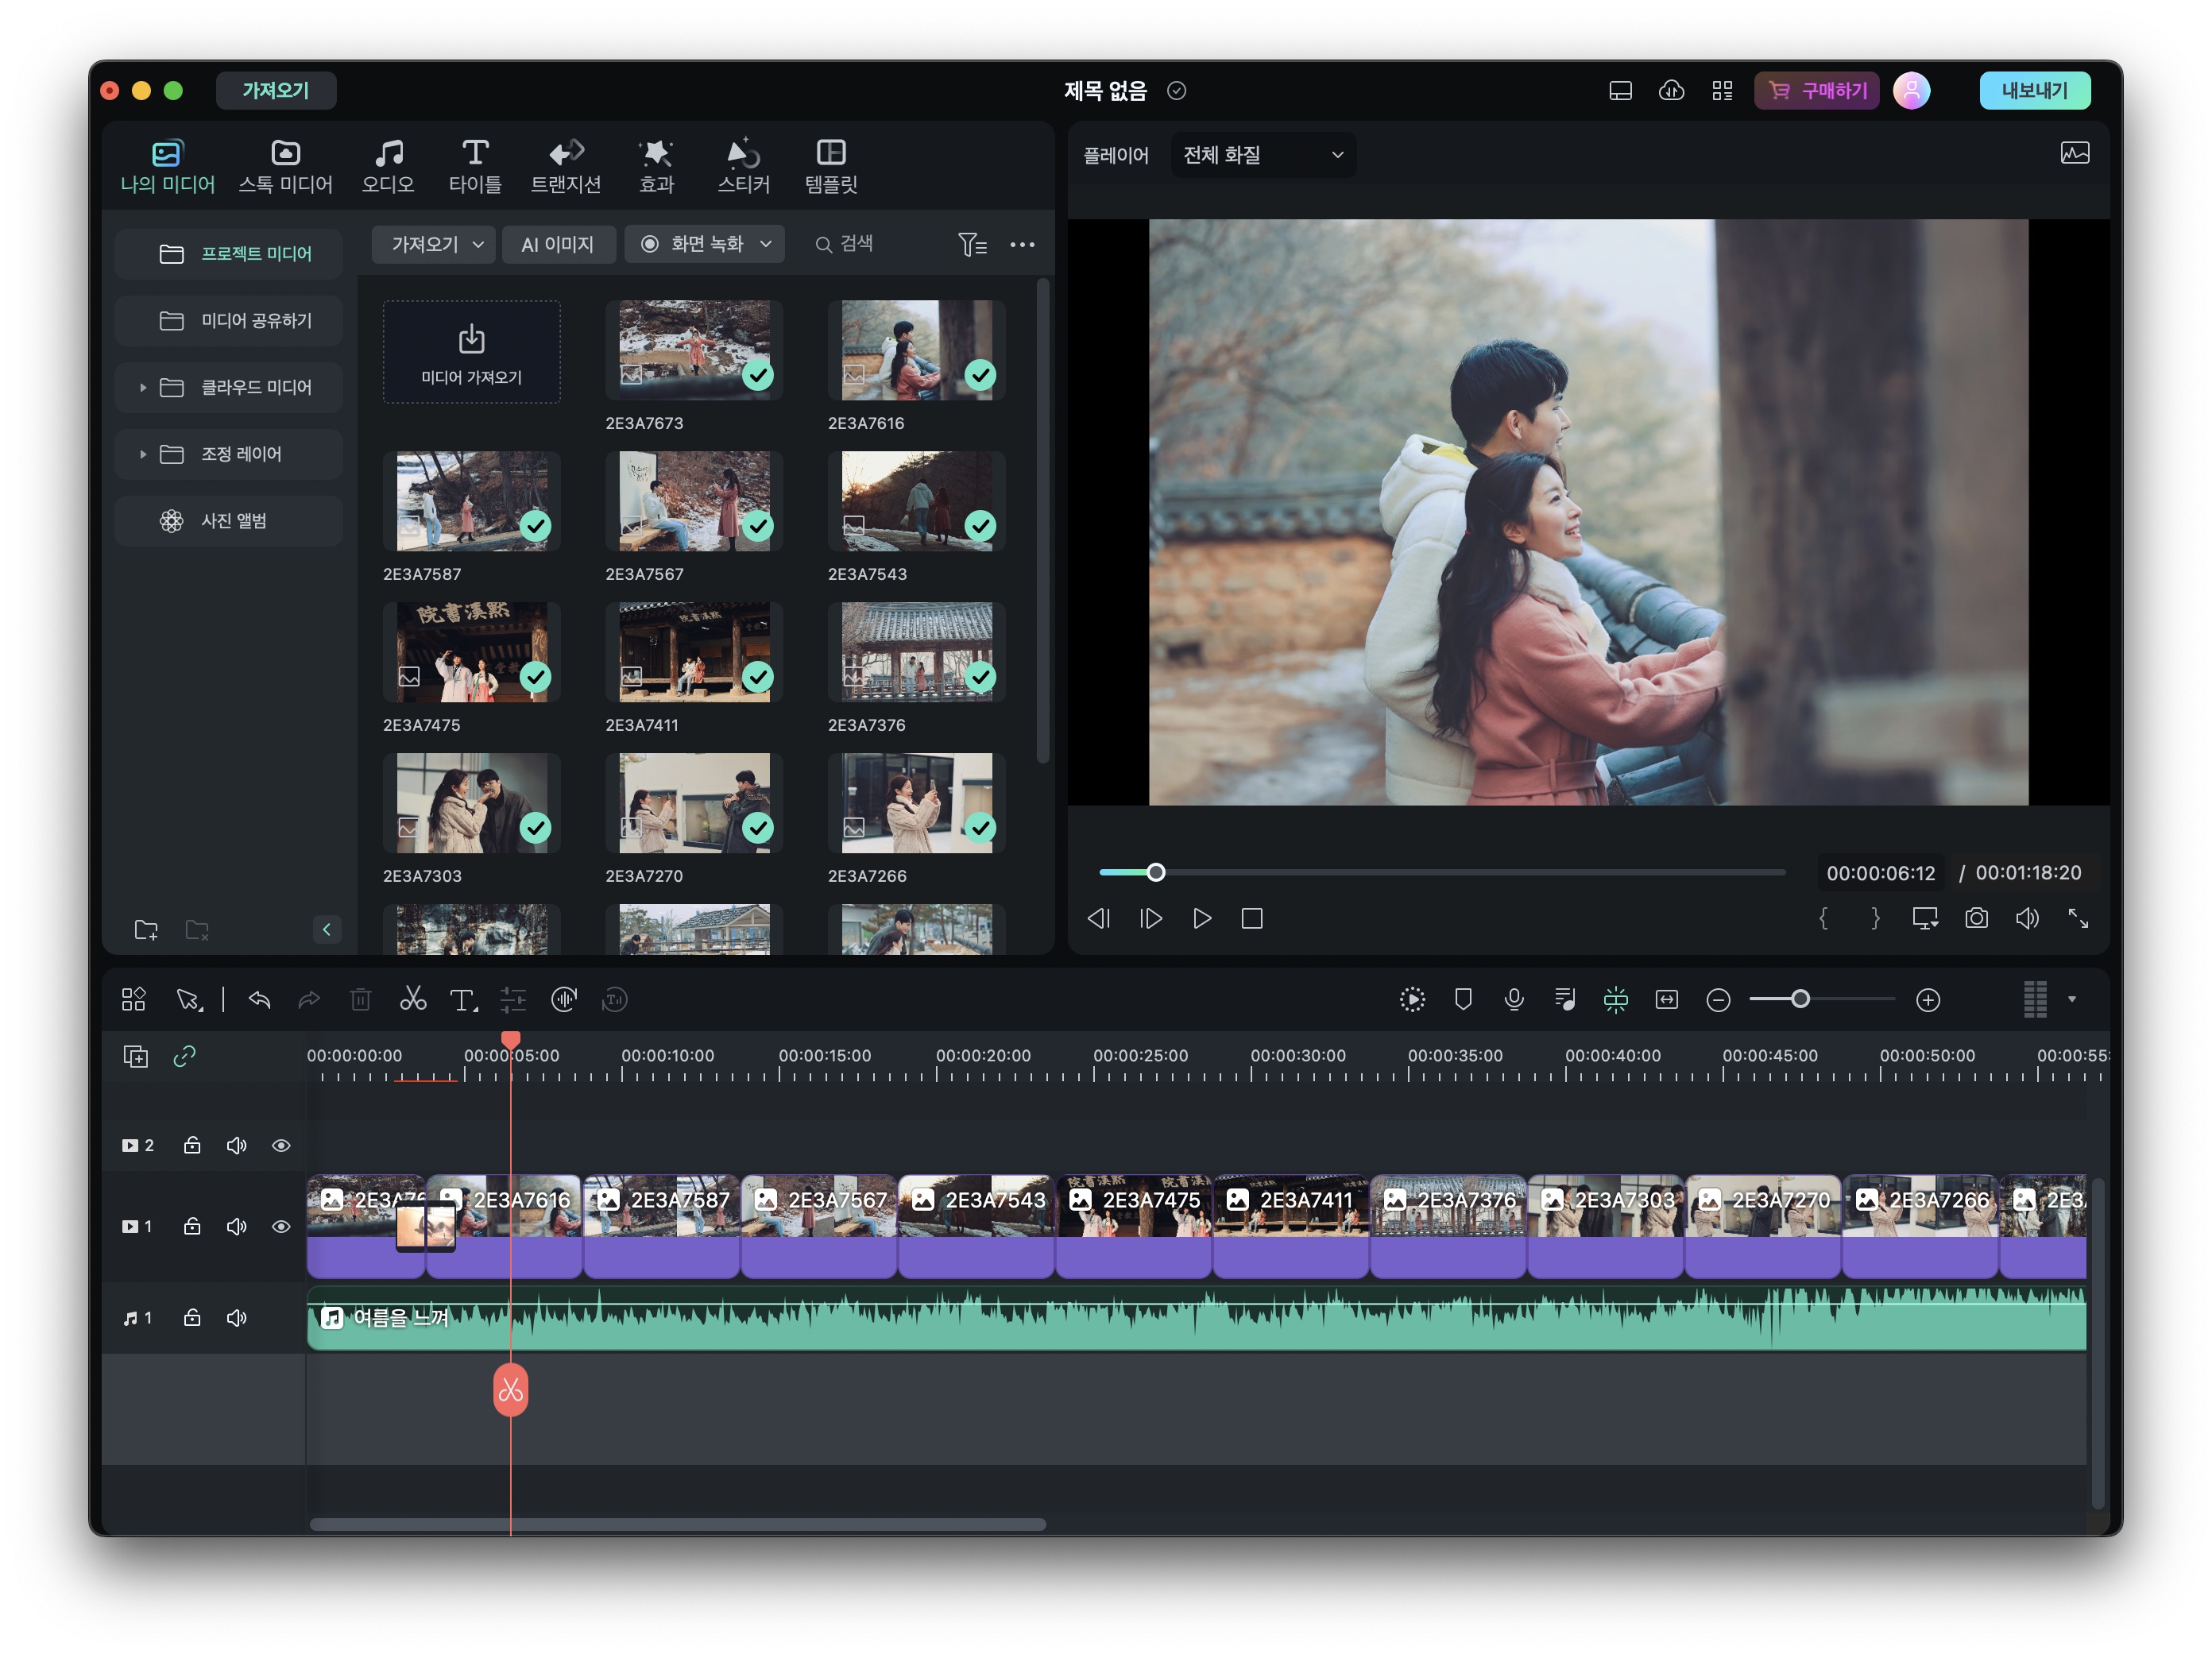This screenshot has width=2212, height=1654.
Task: Click the 내보내기 export button
Action: pos(2033,91)
